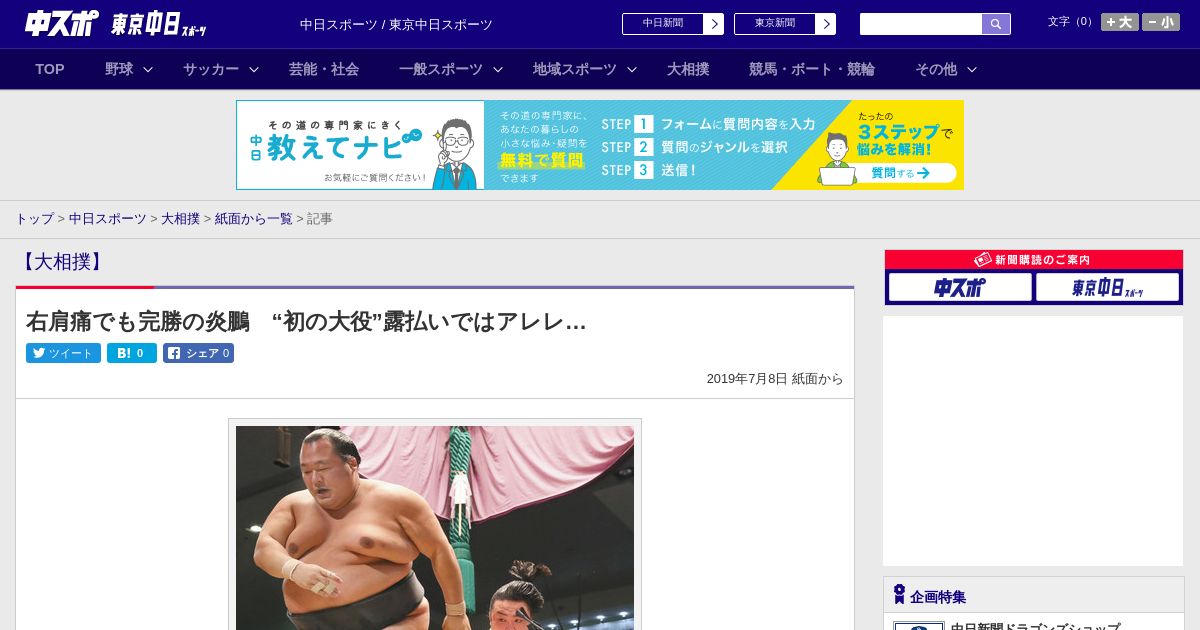
Task: Expand the 一般スポーツ dropdown chevron
Action: (498, 69)
